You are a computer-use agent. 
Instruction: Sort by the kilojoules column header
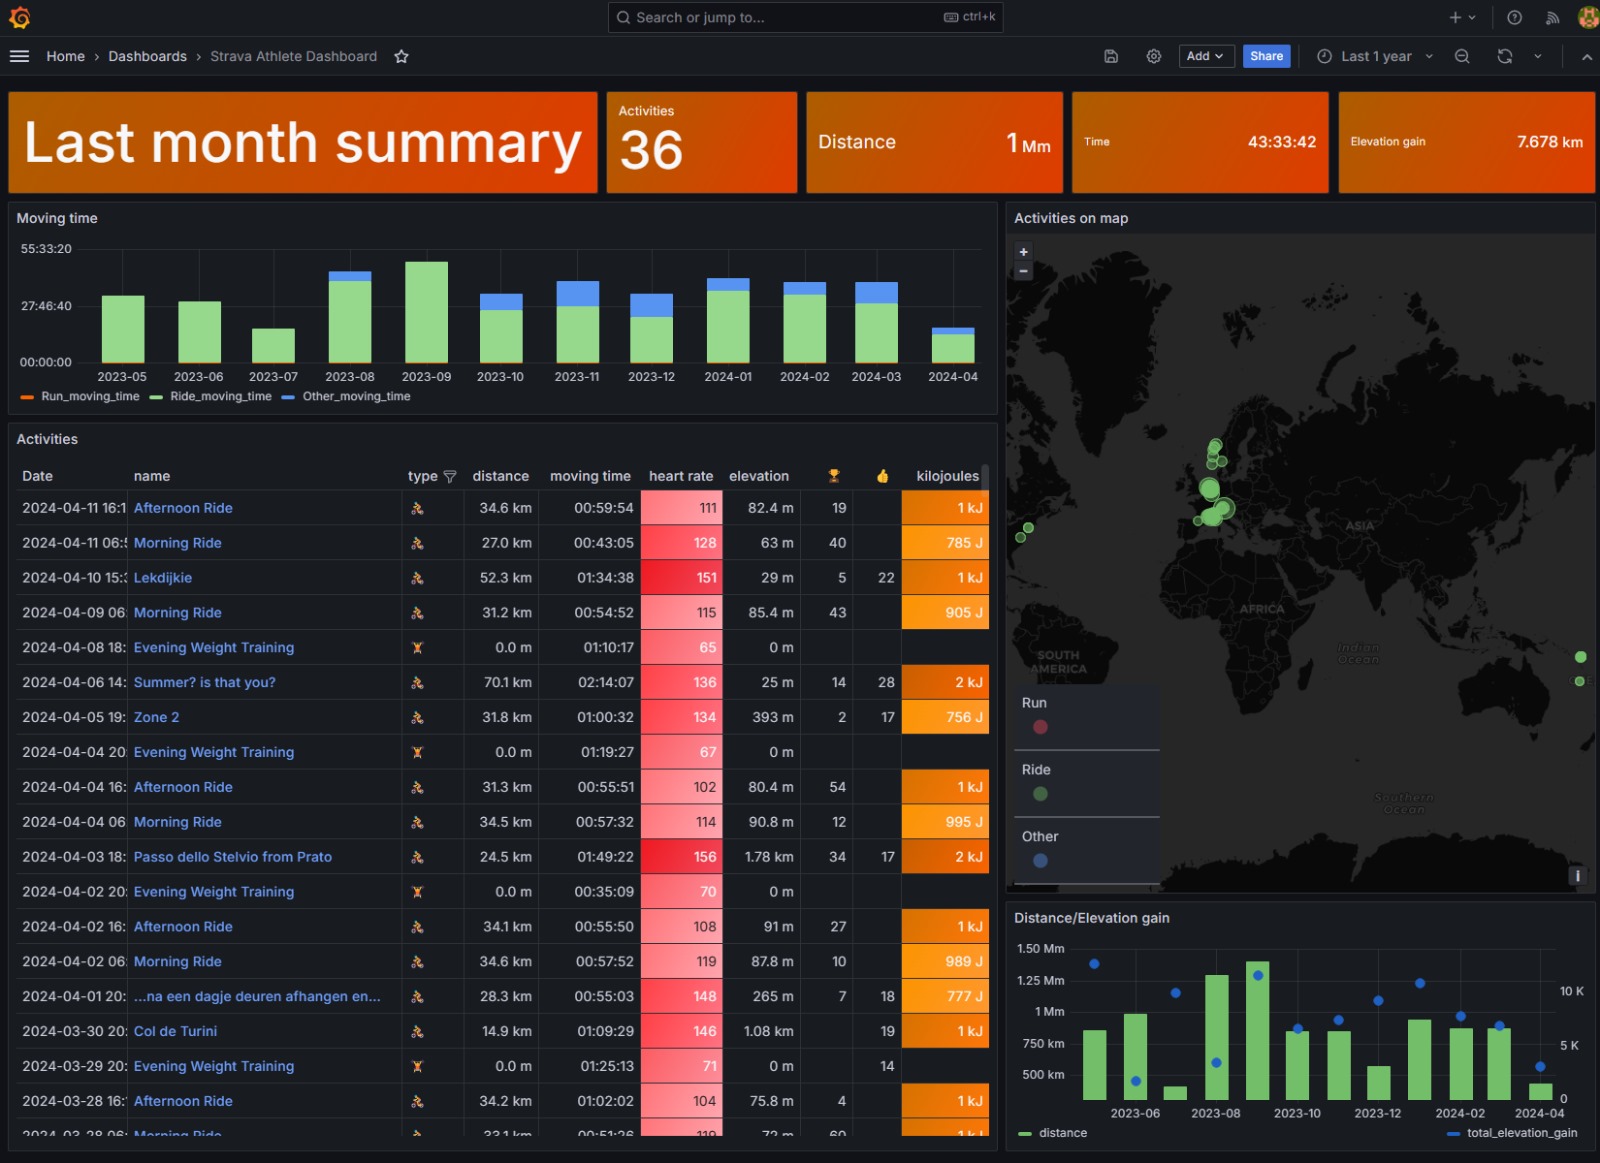pyautogui.click(x=947, y=476)
